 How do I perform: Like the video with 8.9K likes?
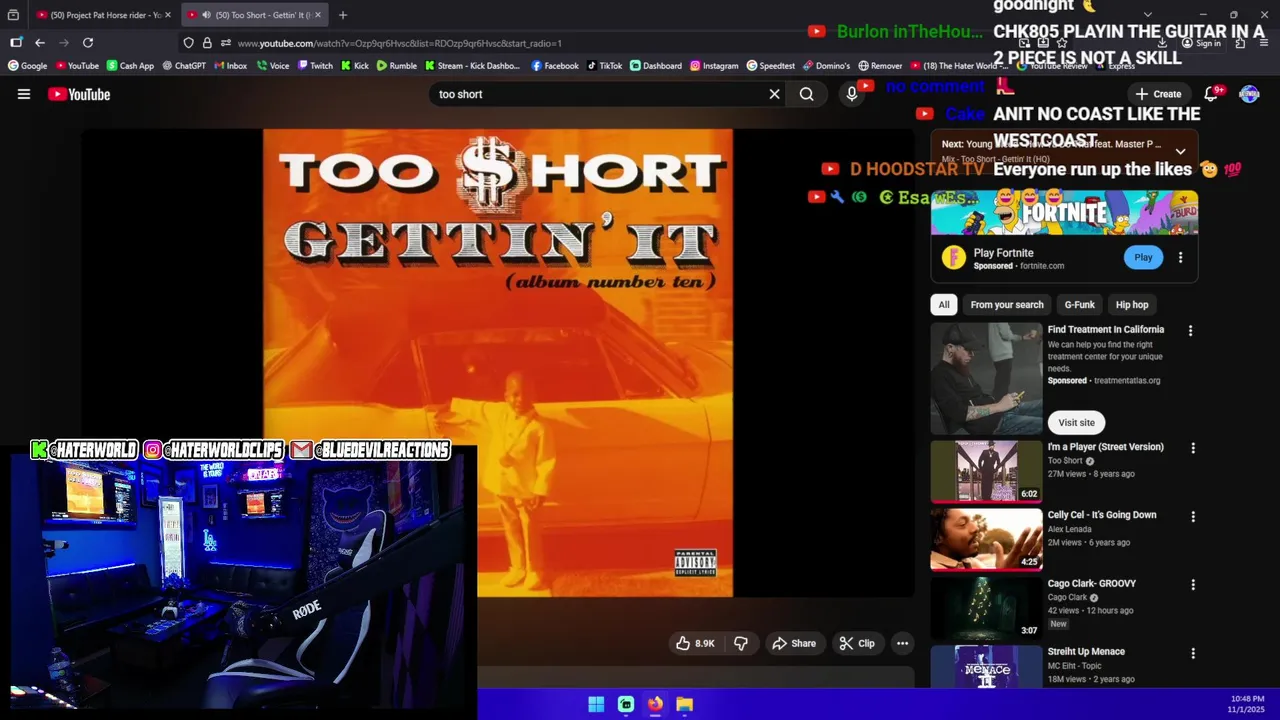tap(695, 643)
